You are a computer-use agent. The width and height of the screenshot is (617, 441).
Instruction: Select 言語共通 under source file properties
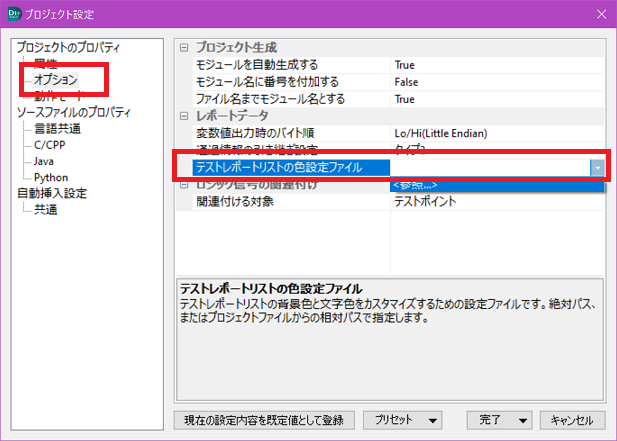coord(57,128)
